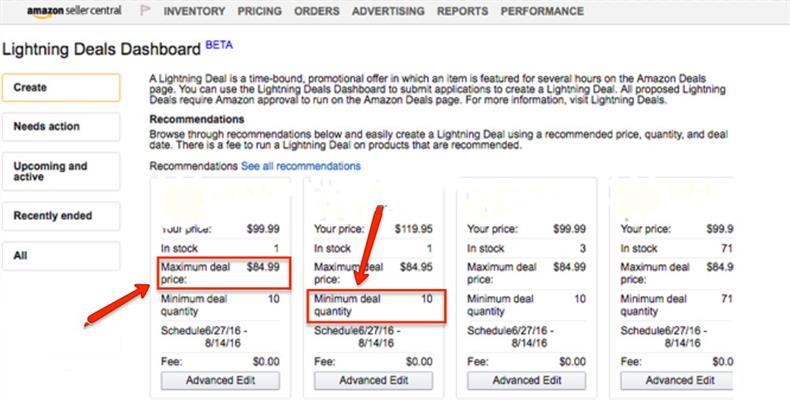Open the ADVERTISING menu

tap(388, 11)
